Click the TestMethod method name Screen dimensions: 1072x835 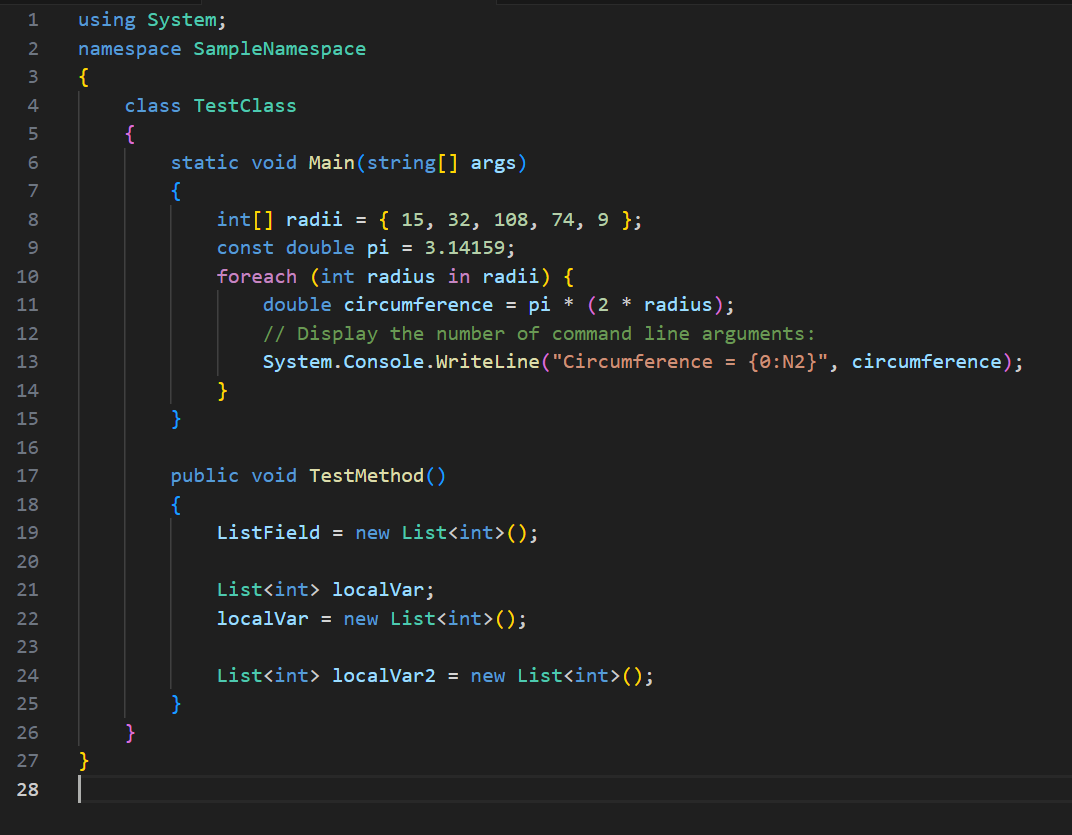tap(368, 475)
